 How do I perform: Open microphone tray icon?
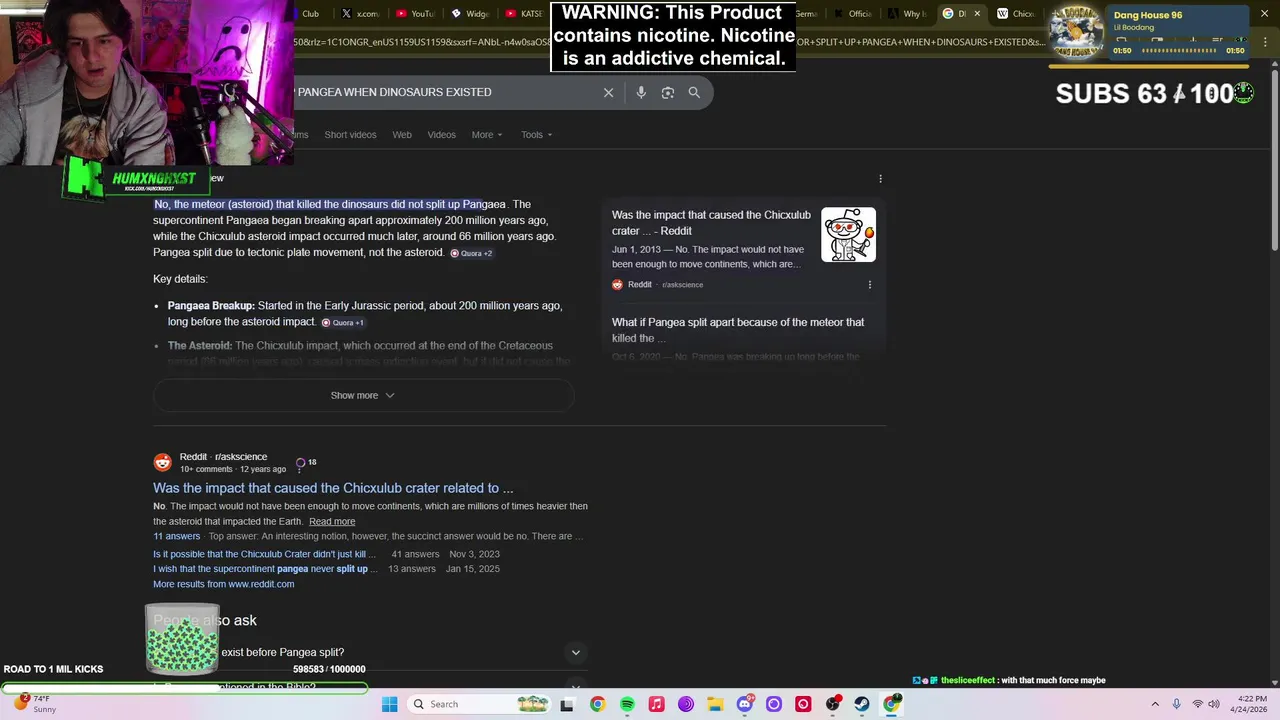pyautogui.click(x=1177, y=704)
